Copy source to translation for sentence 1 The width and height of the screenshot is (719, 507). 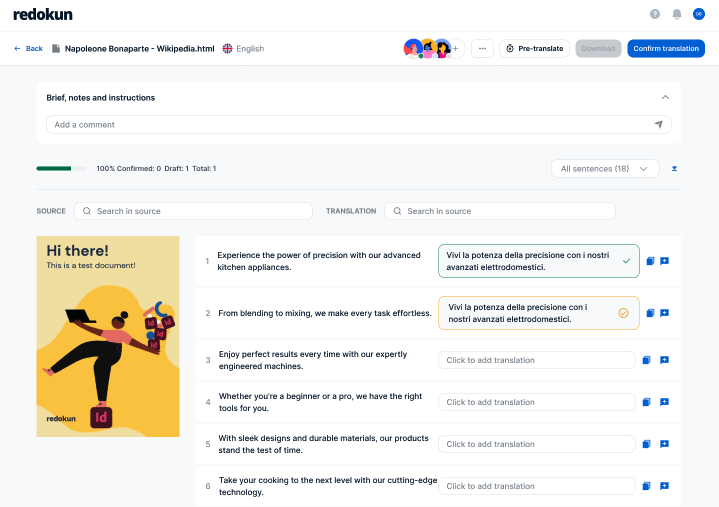pyautogui.click(x=650, y=261)
